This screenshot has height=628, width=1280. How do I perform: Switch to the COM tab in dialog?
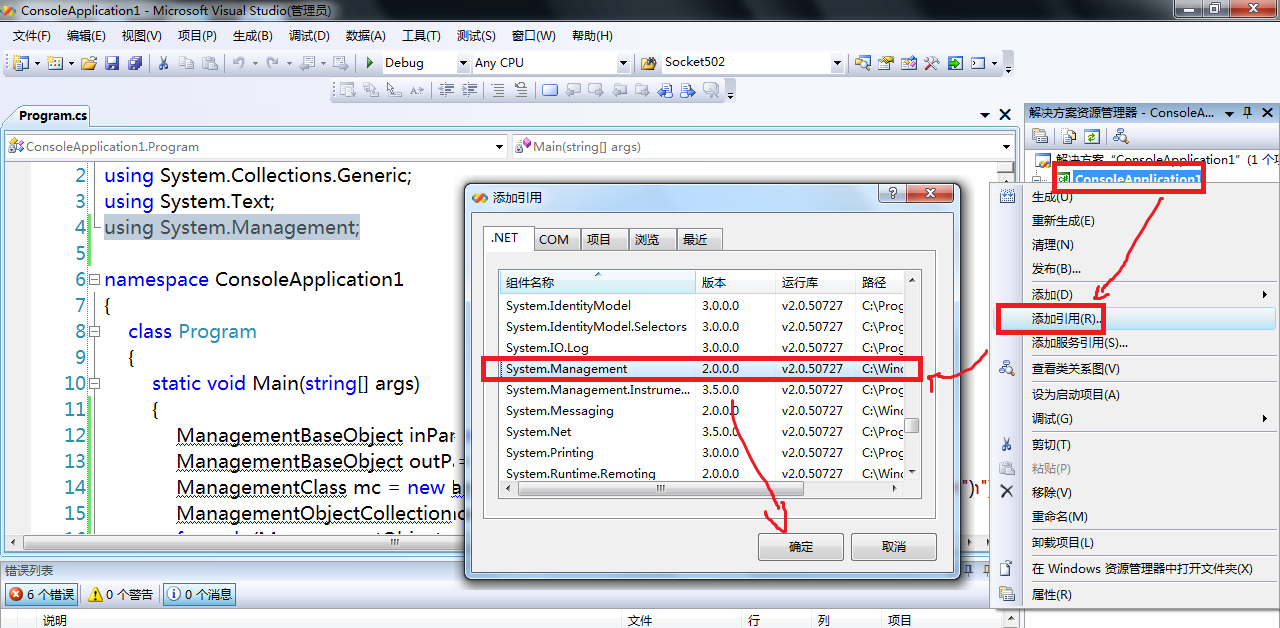tap(553, 239)
